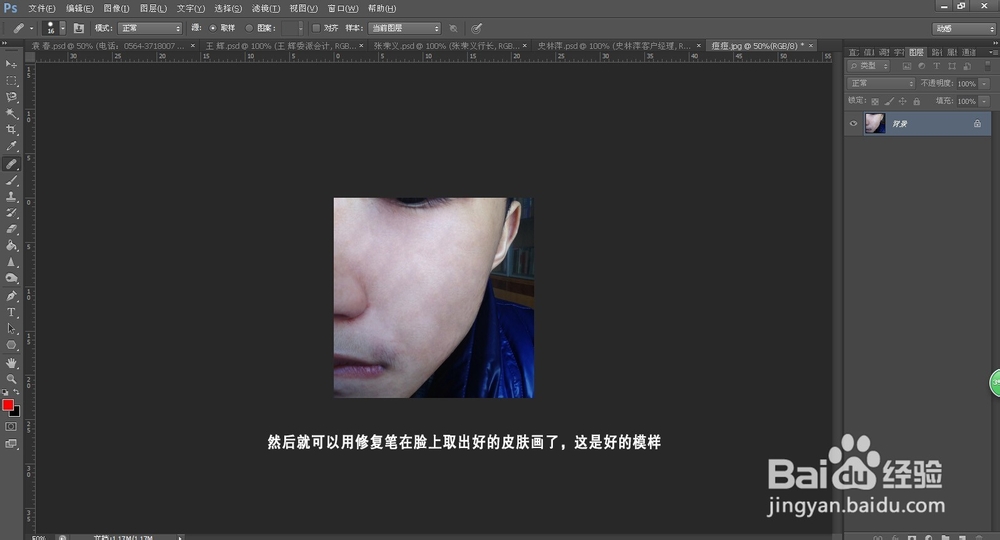Select the Brush tool
Viewport: 1000px width, 540px height.
pyautogui.click(x=11, y=180)
